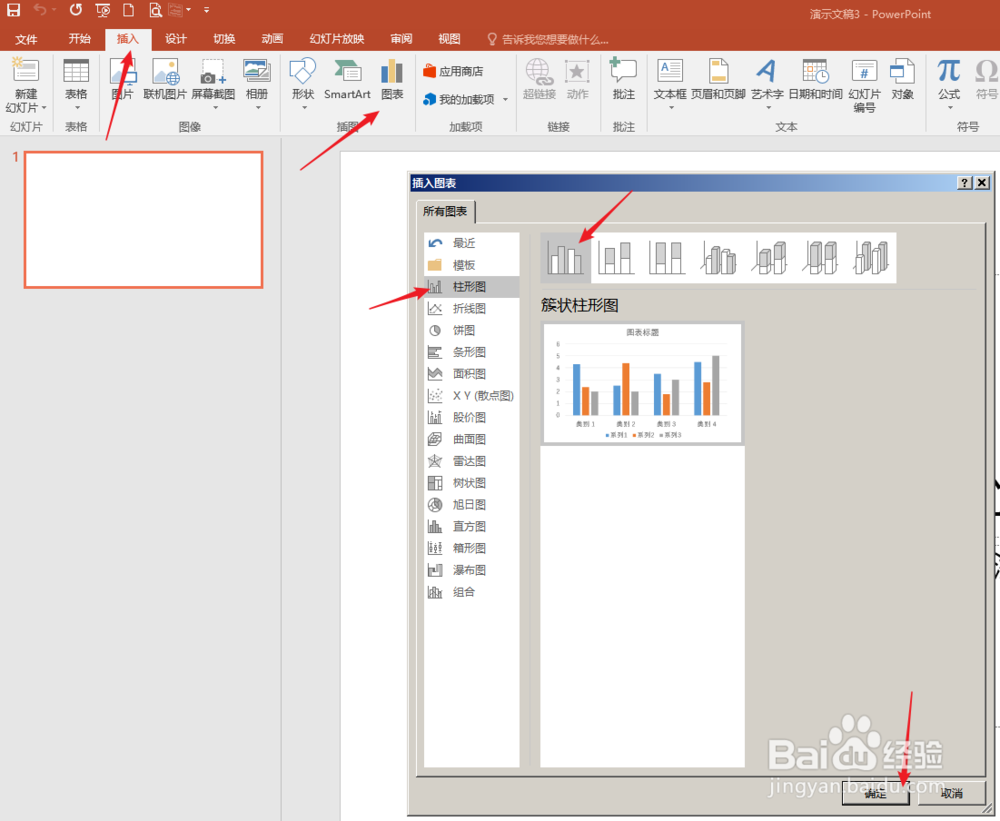Click the Action (动作) button
The image size is (1000, 821).
pos(577,79)
